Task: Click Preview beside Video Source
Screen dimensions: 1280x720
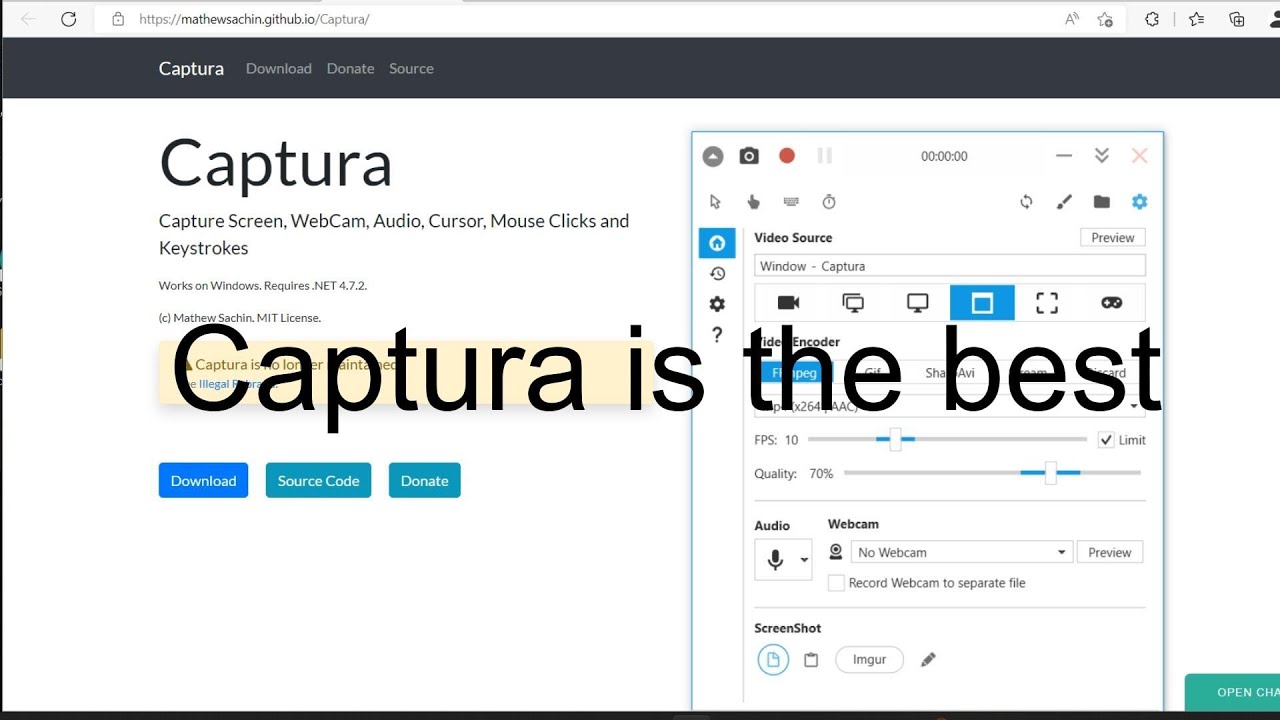Action: (1113, 238)
